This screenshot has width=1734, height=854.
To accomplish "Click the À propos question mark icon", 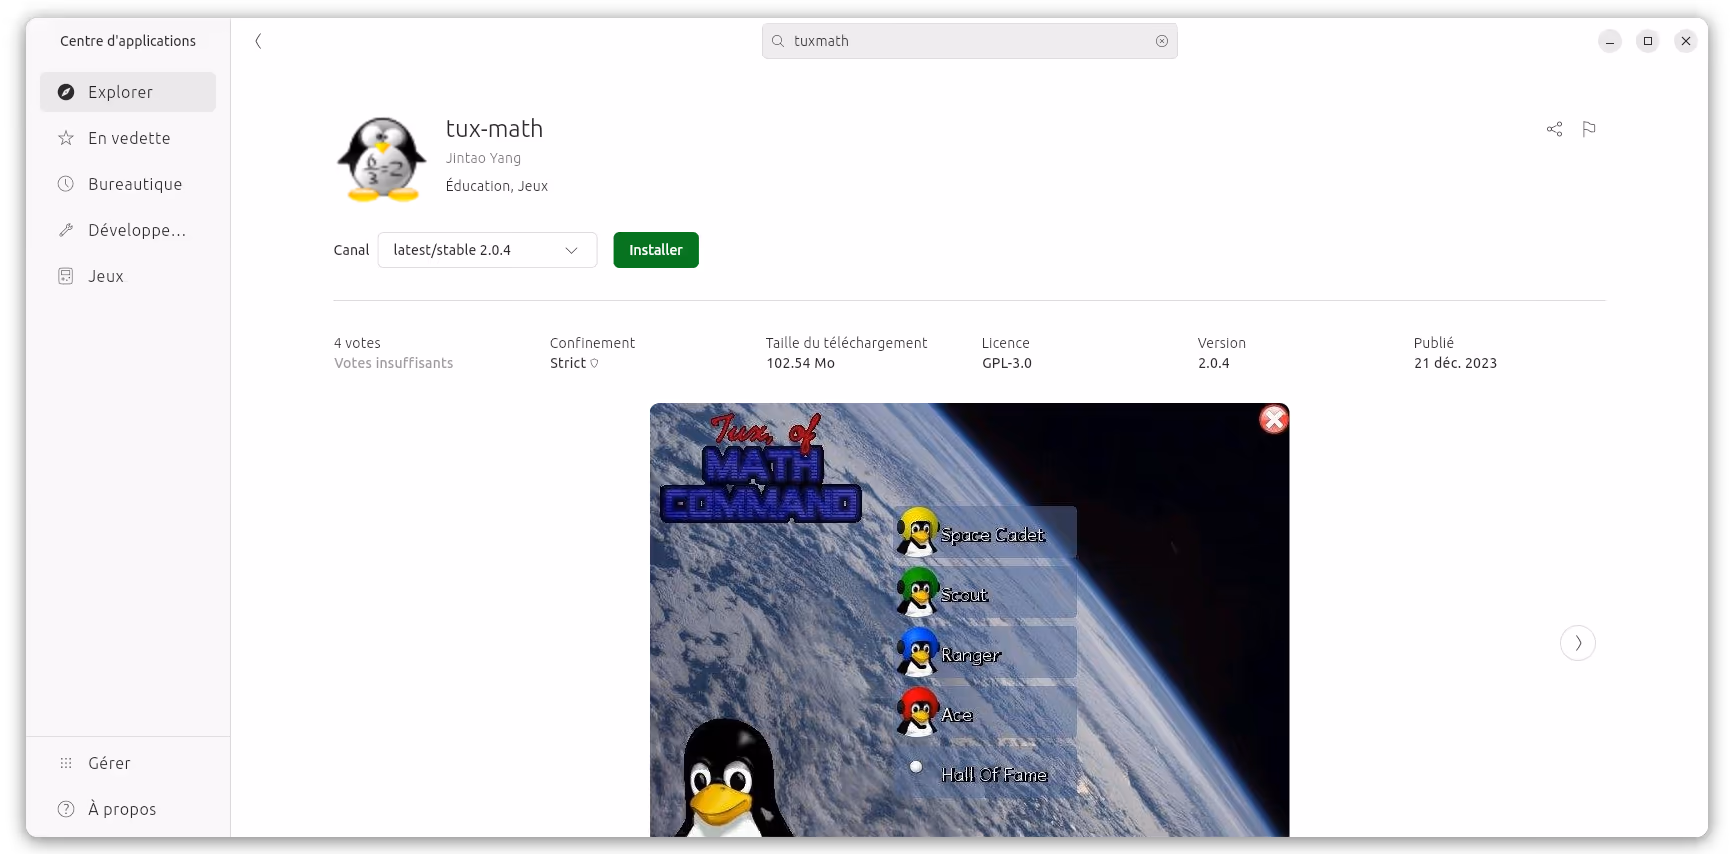I will pos(66,809).
